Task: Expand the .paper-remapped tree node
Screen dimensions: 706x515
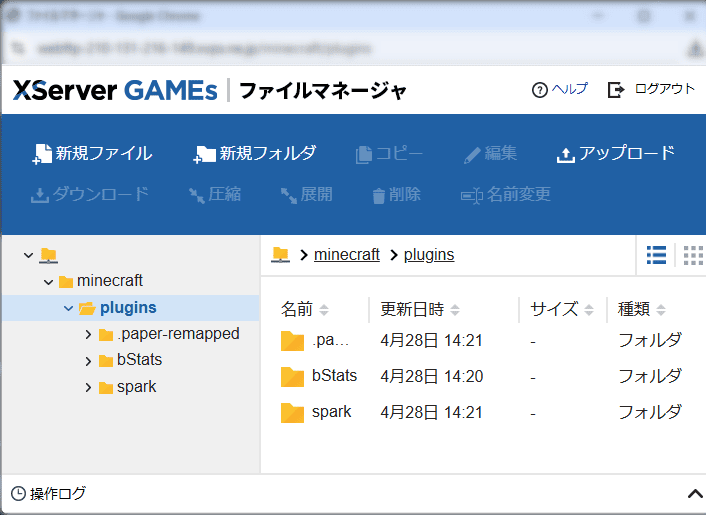Action: [88, 334]
